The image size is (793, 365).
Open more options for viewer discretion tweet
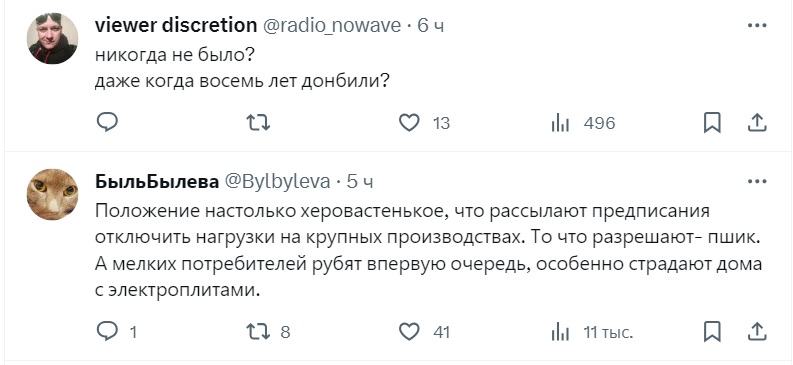[x=757, y=25]
